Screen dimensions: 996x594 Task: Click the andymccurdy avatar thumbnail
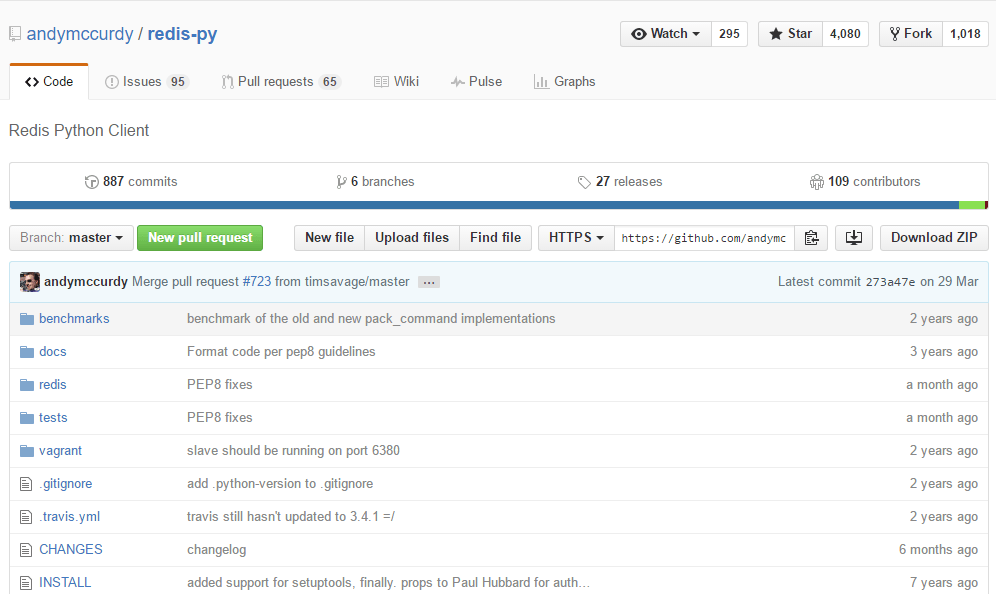click(29, 281)
